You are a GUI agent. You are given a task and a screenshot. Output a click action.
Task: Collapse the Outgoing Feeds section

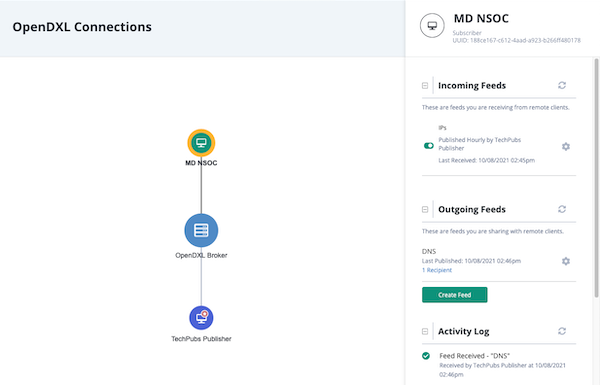click(x=425, y=209)
